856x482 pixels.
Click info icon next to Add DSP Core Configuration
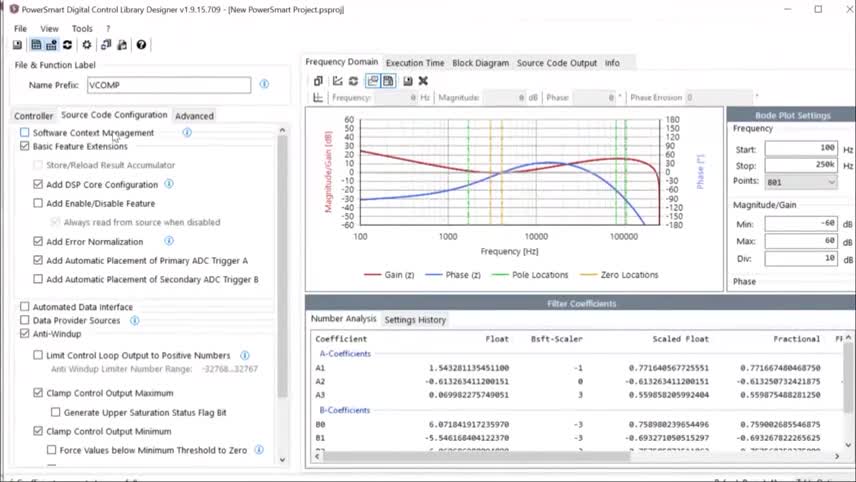[x=169, y=184]
